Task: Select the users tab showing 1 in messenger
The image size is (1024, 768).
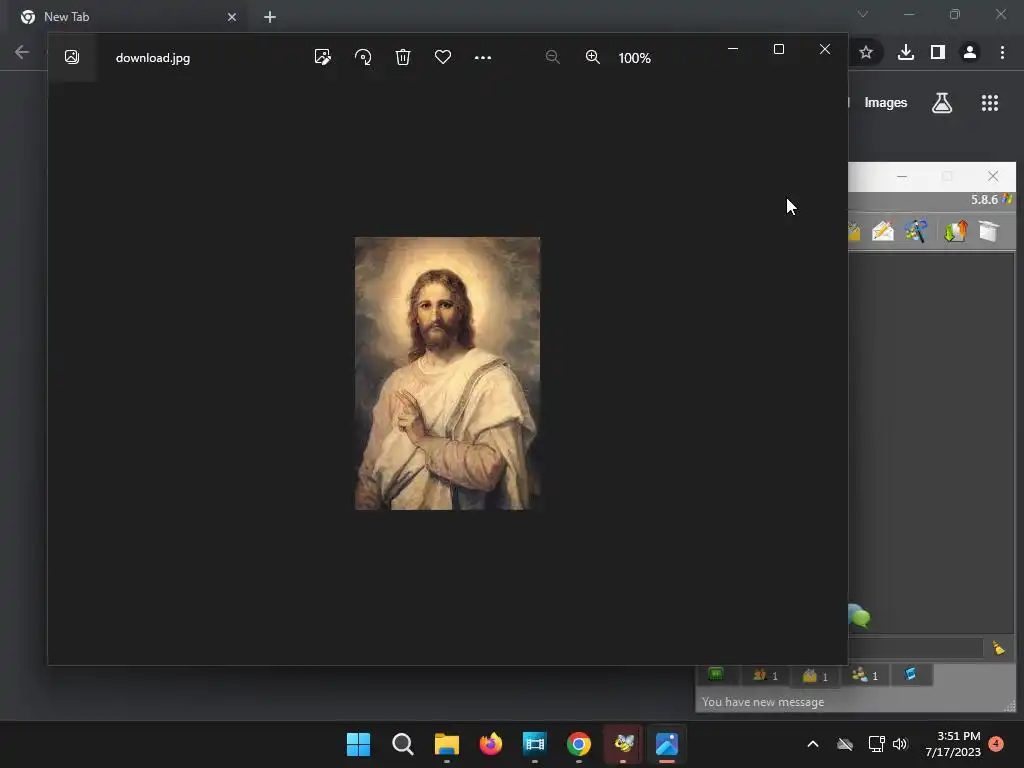Action: [x=766, y=675]
